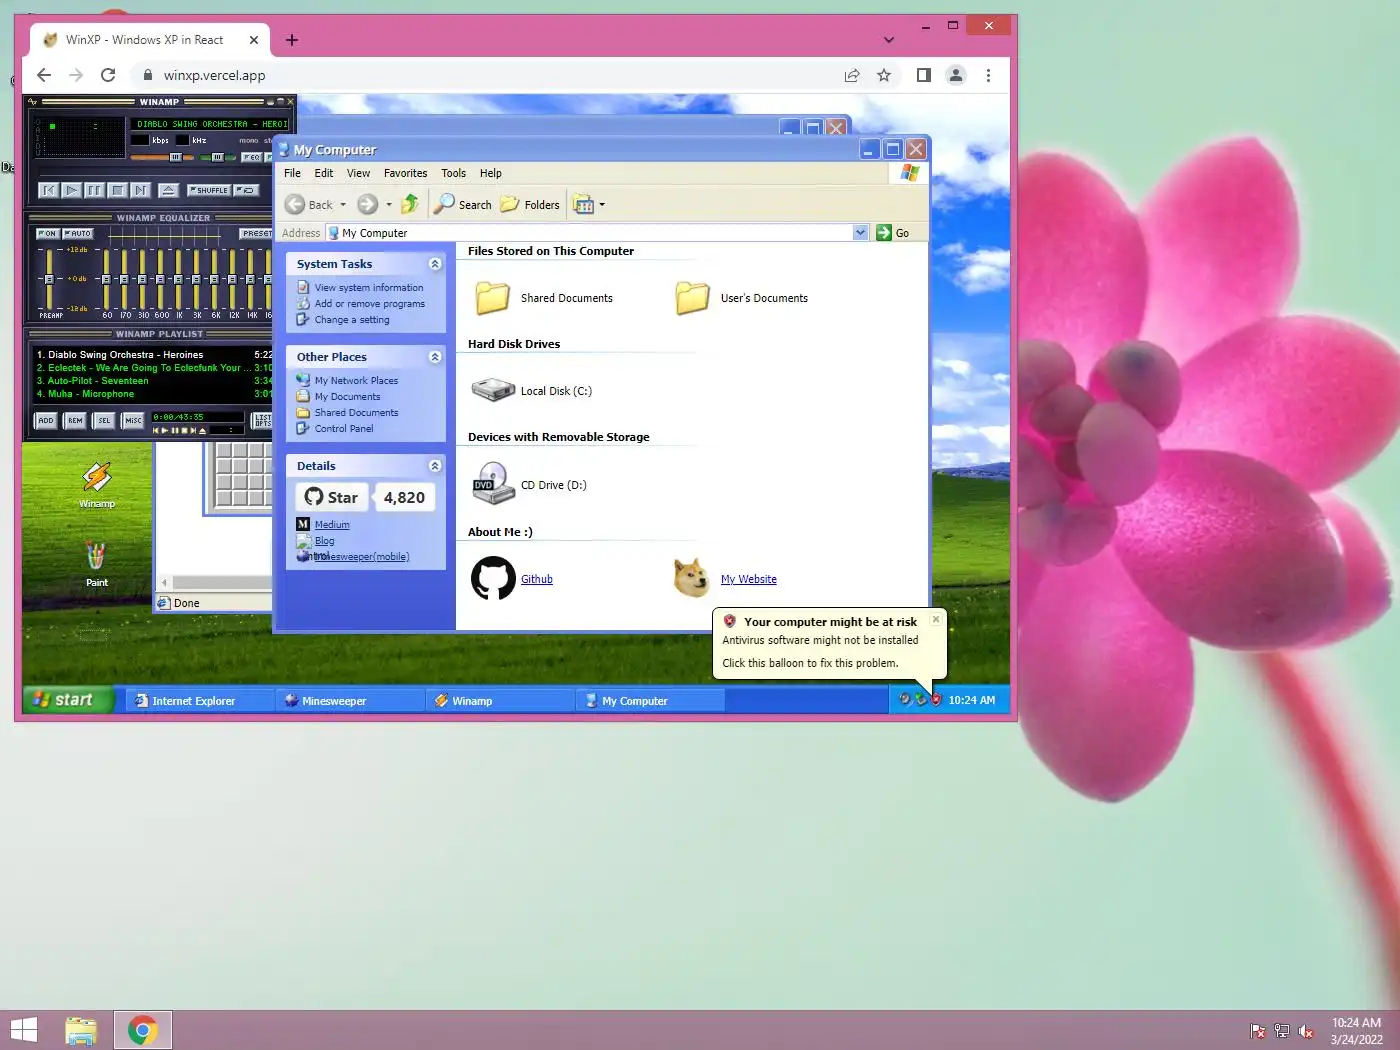Image resolution: width=1400 pixels, height=1050 pixels.
Task: Click the 1K equalizer band slider
Action: pos(178,279)
